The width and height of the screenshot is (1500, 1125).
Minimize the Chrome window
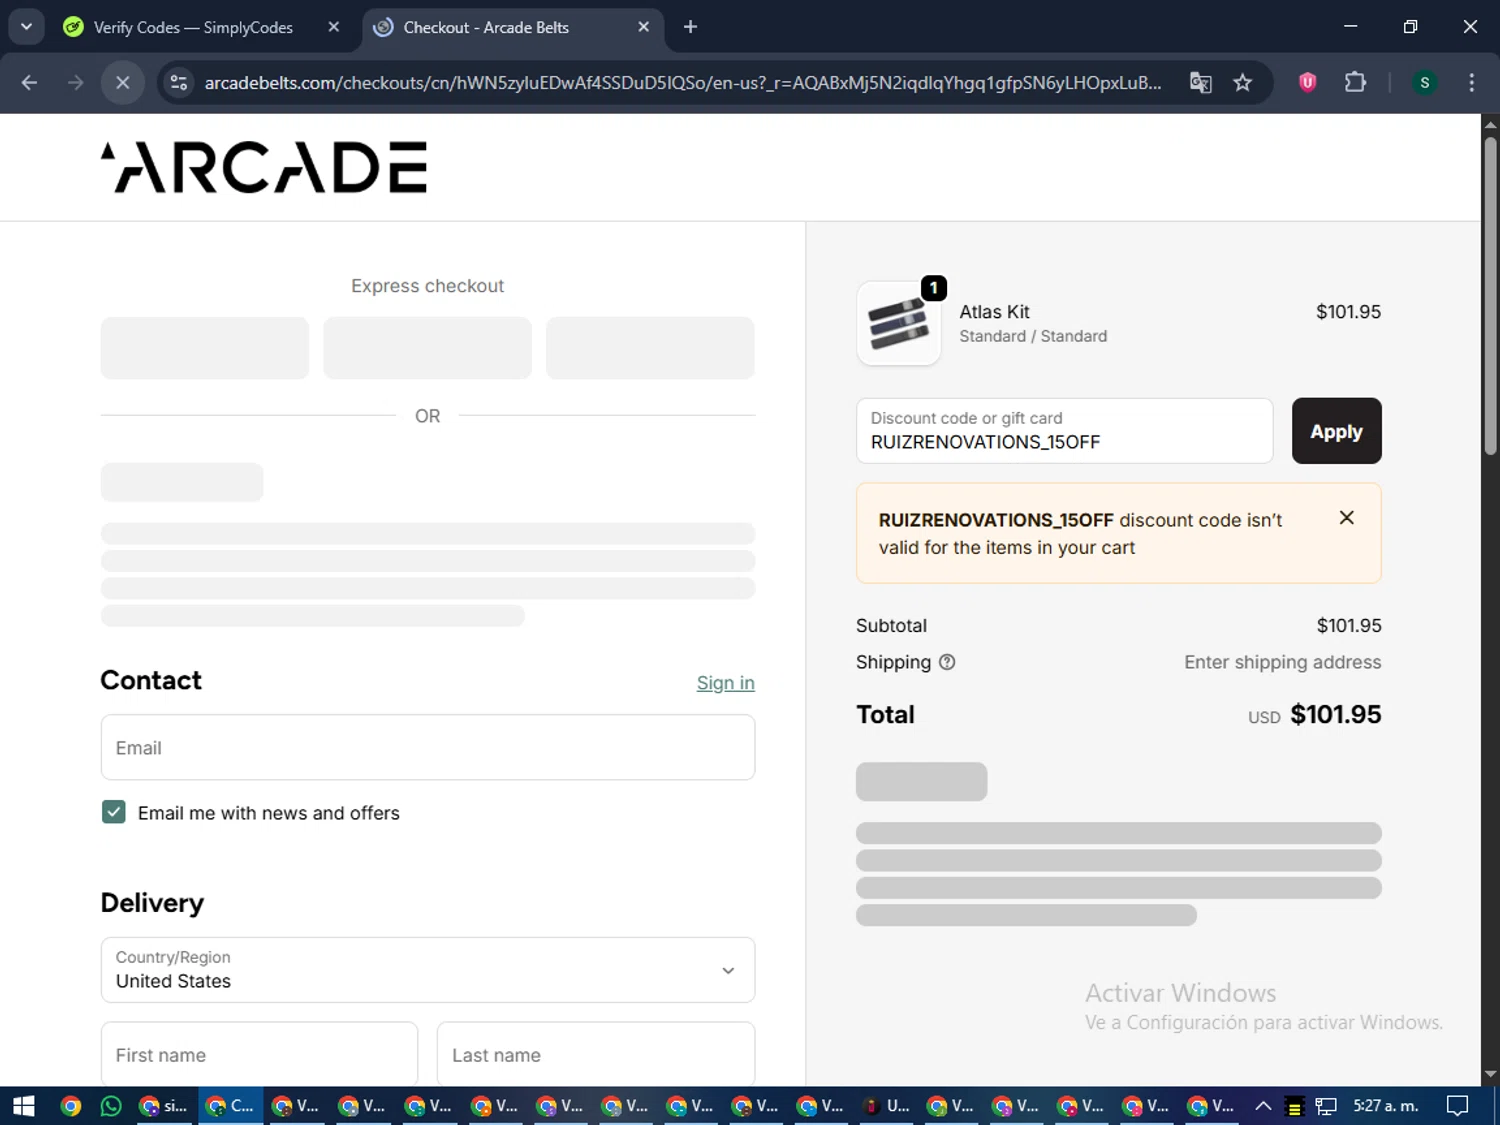[1350, 27]
